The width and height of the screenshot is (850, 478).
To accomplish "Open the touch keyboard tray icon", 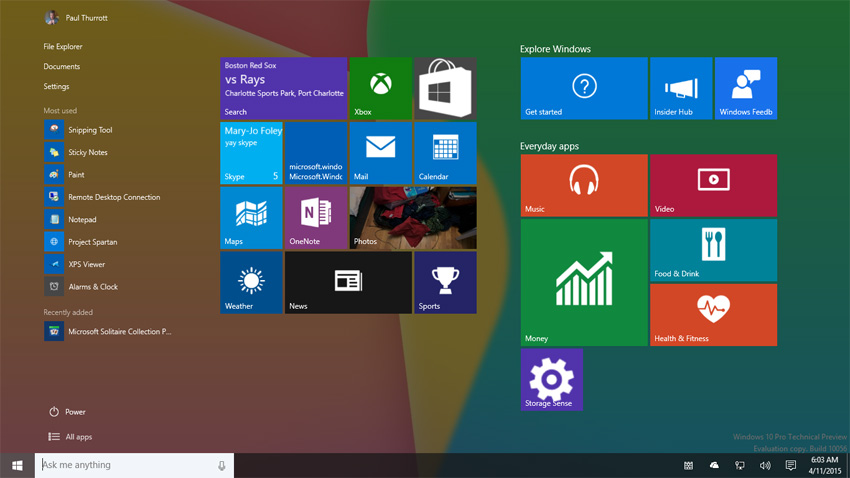I will [688, 466].
